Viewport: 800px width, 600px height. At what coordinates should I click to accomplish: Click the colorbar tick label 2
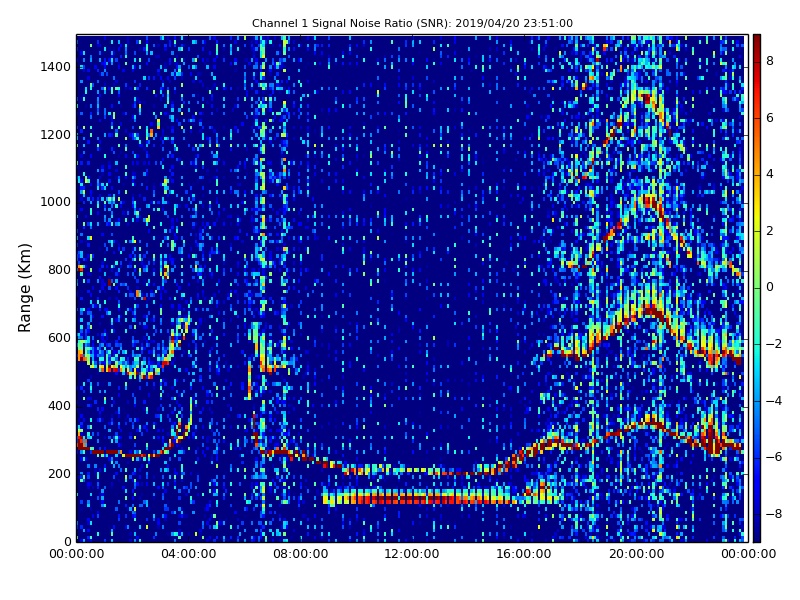coord(770,231)
